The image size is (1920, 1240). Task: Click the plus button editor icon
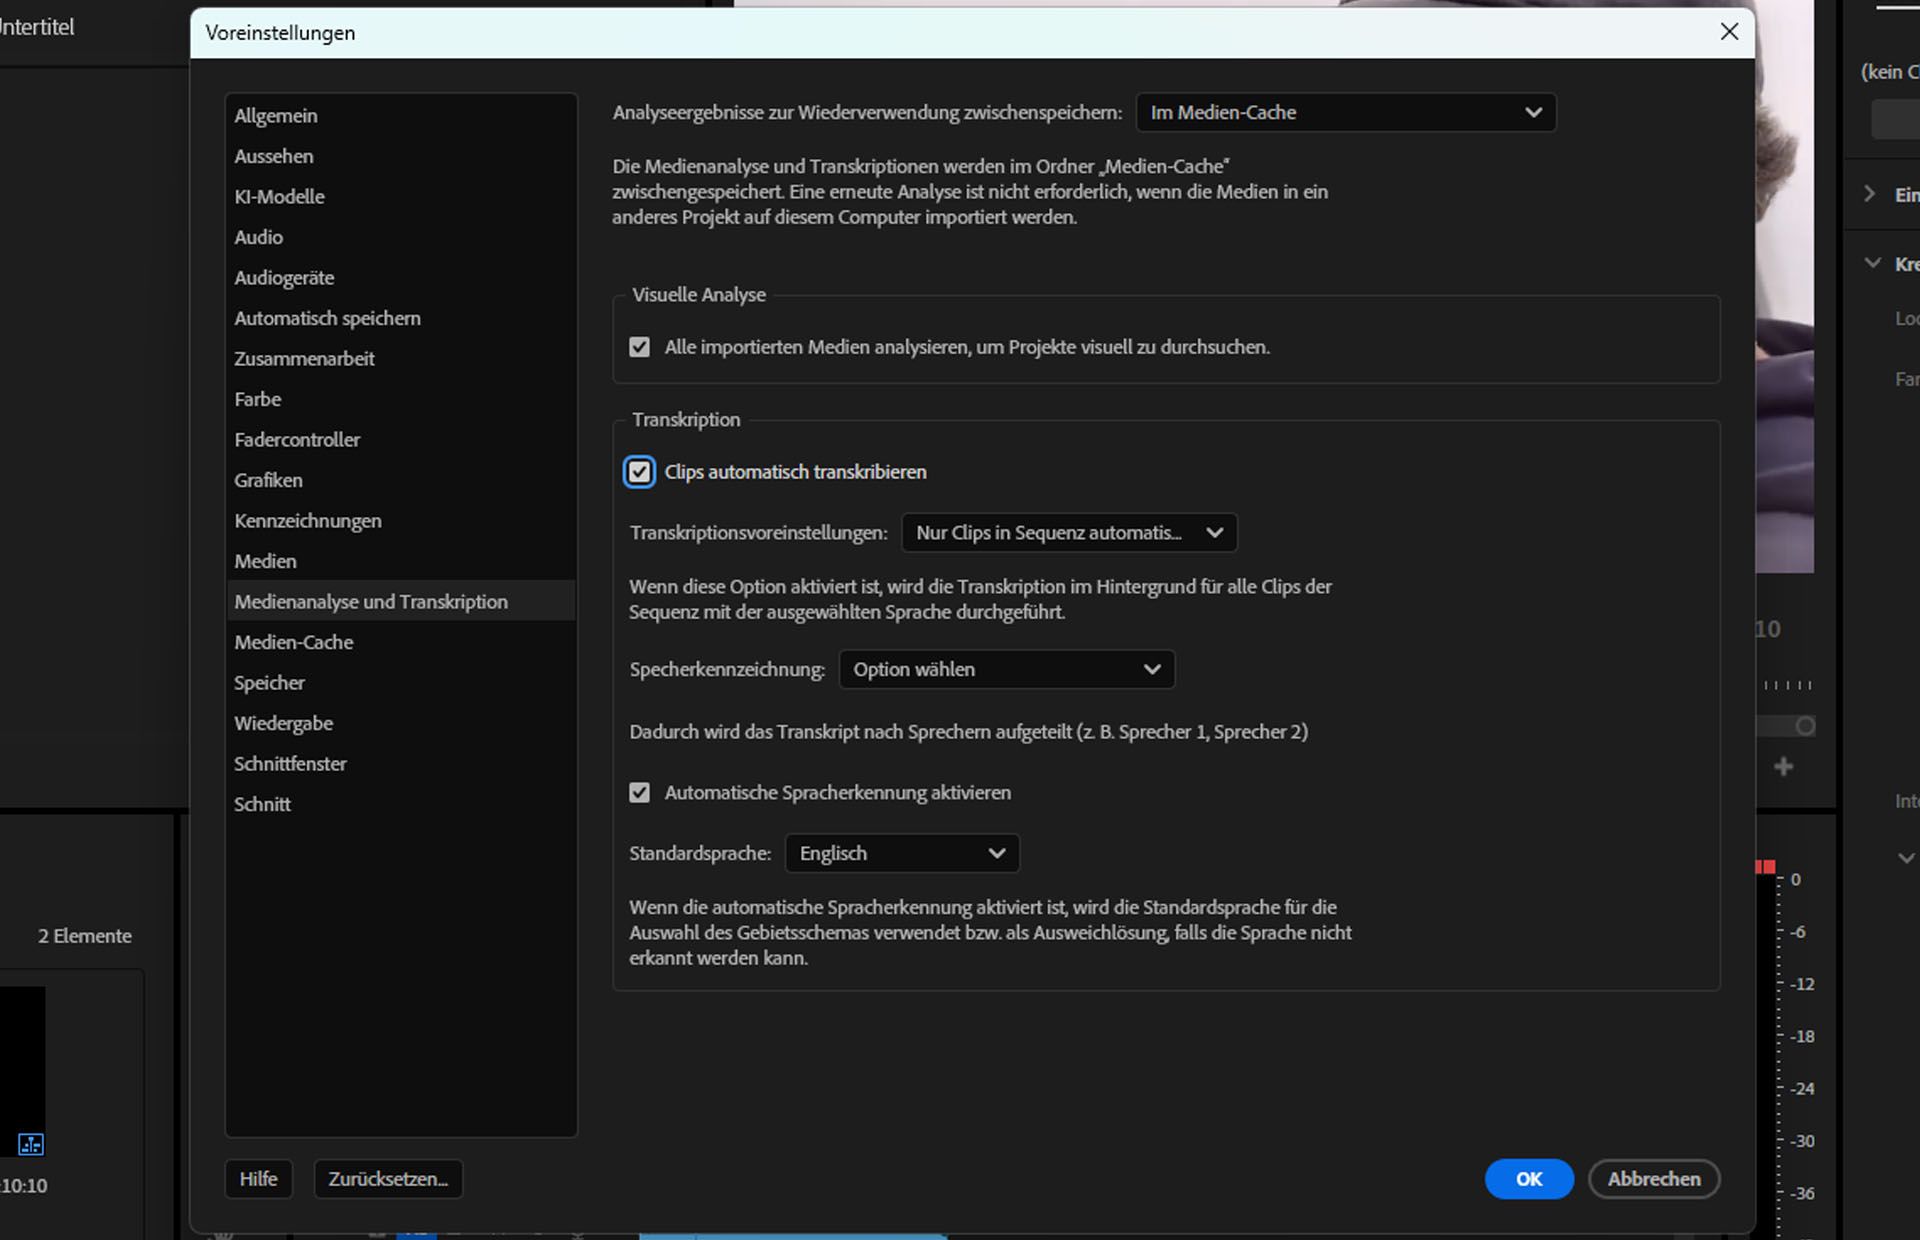coord(1783,767)
